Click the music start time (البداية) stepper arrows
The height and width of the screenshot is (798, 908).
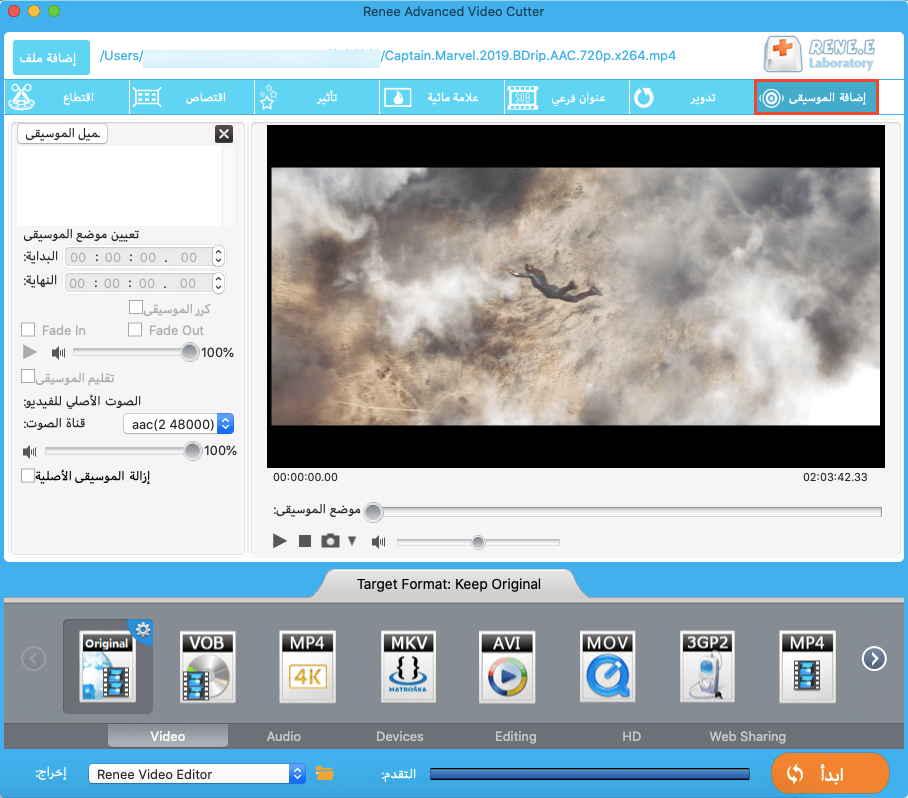tap(218, 257)
